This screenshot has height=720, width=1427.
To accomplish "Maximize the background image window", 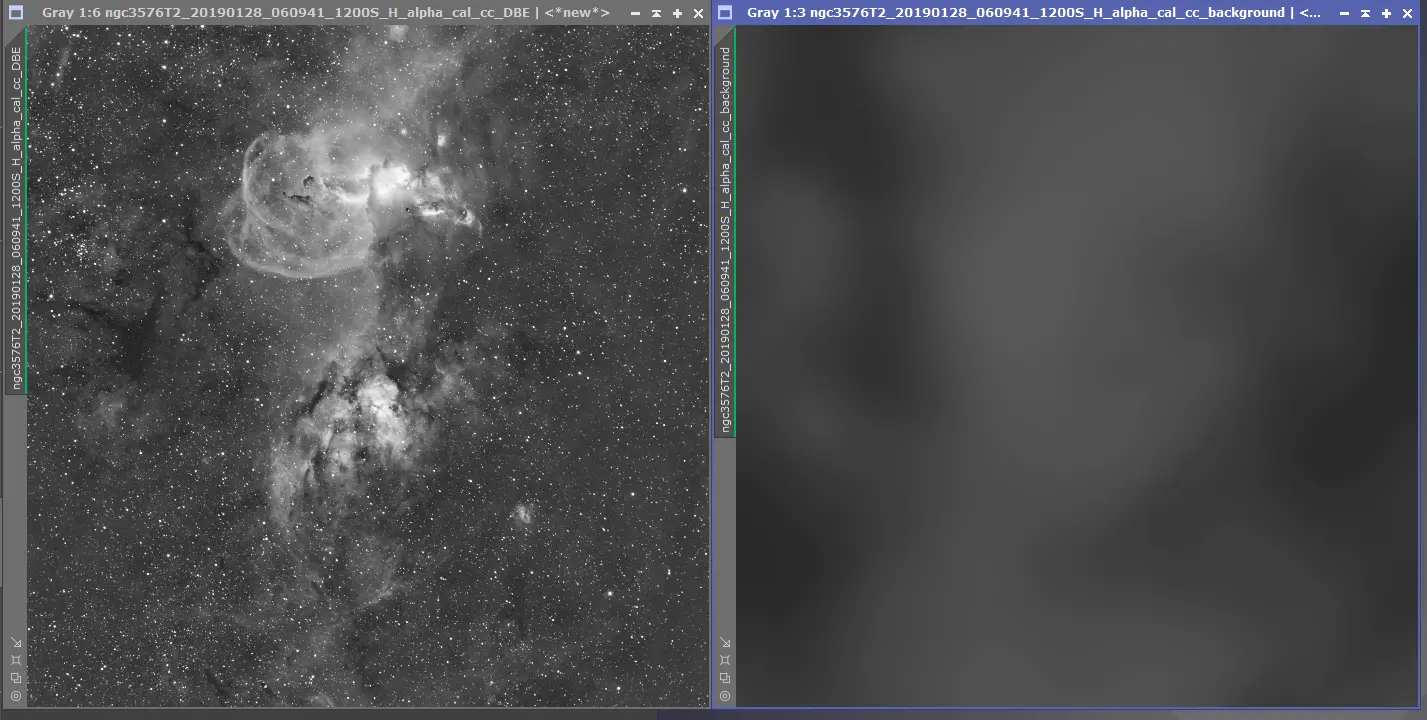I will (1386, 13).
